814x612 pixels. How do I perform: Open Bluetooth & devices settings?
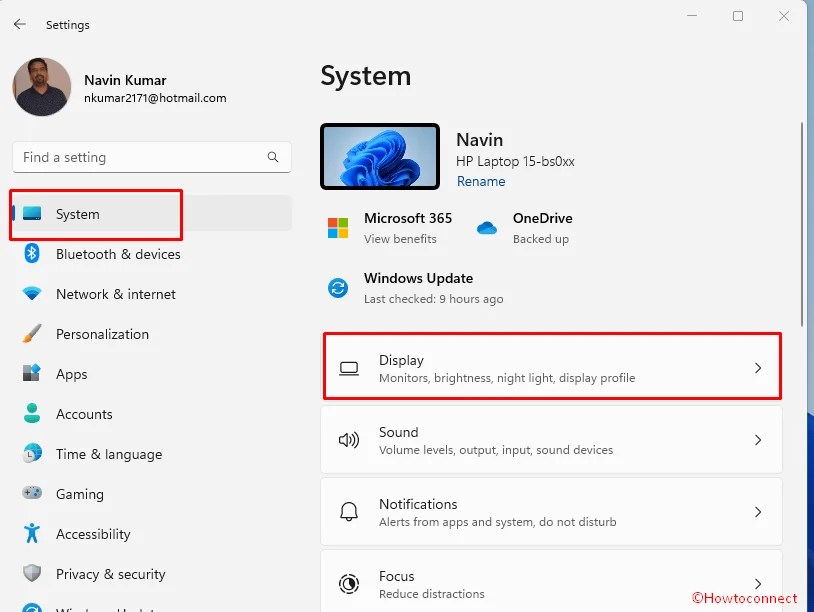[x=33, y=254]
